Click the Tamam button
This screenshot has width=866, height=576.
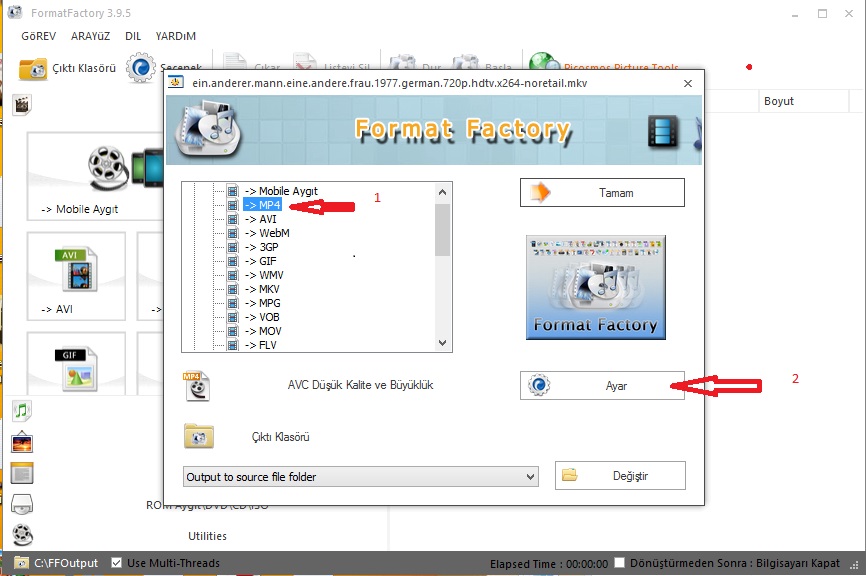pos(602,193)
